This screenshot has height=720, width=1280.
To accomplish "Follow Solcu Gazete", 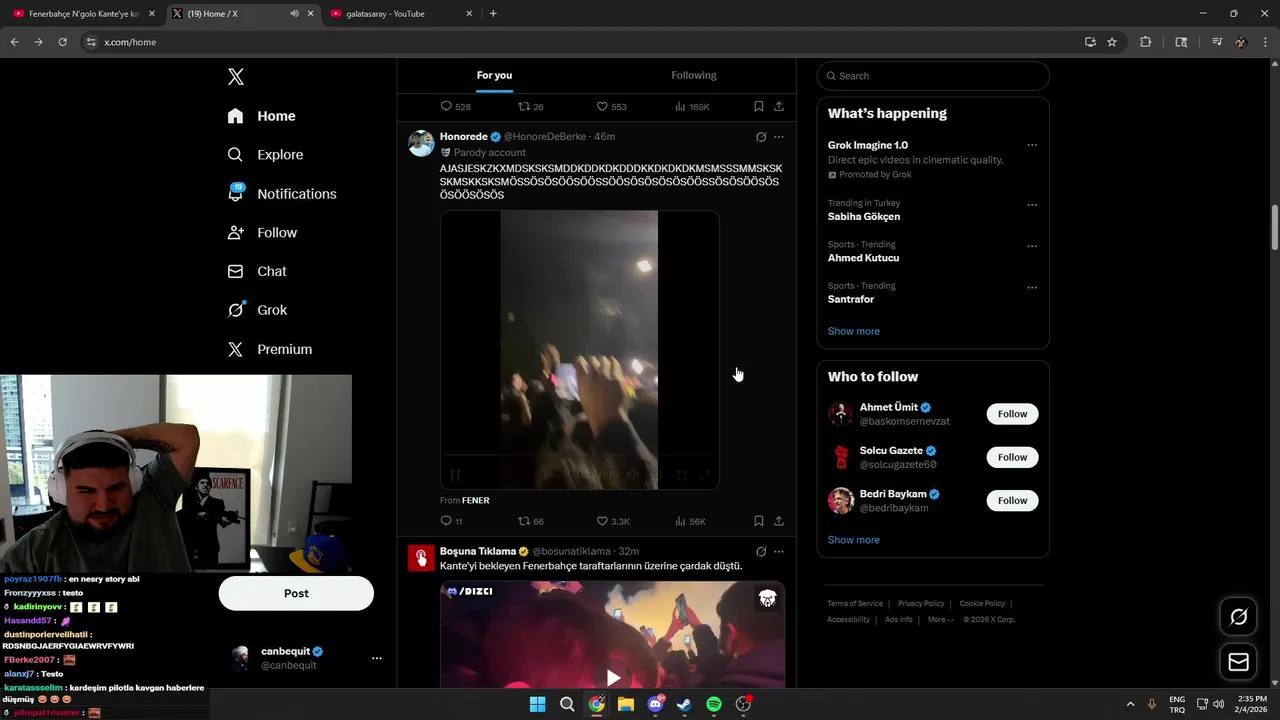I will 1012,457.
